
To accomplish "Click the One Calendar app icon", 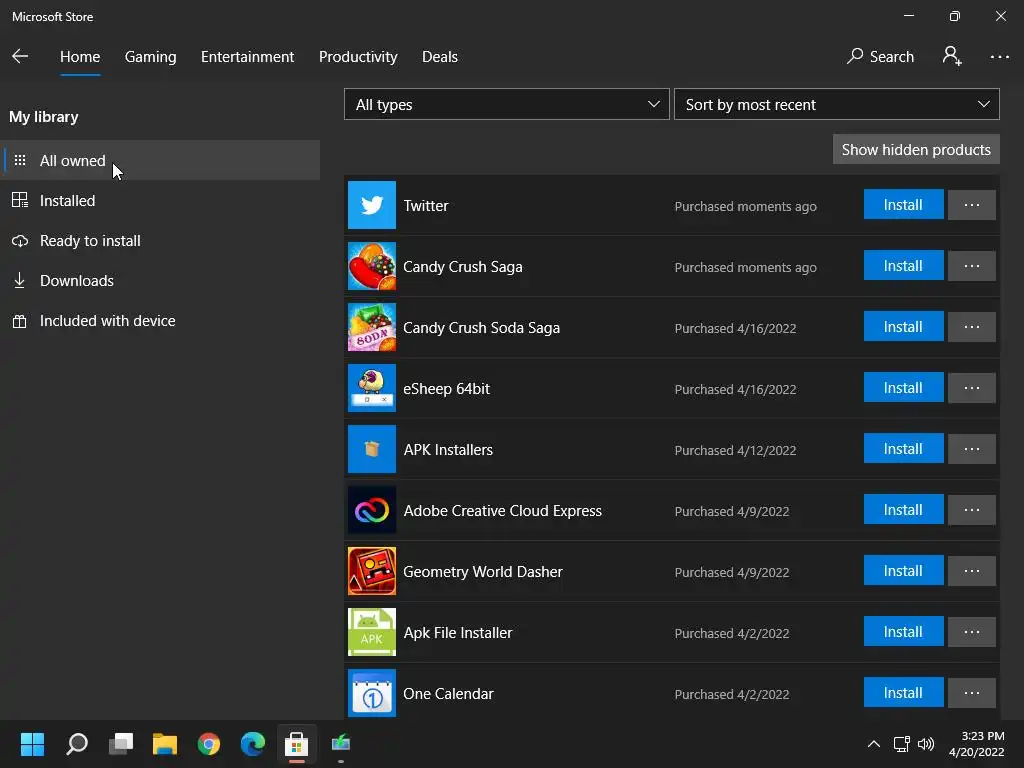I will [372, 693].
